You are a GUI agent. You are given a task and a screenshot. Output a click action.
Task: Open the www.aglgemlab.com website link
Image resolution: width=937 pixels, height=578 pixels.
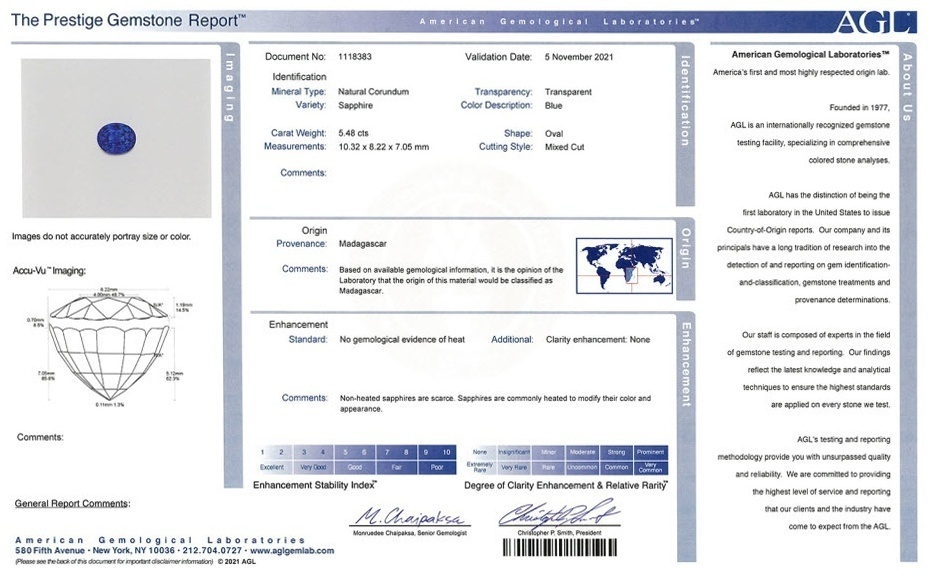point(294,551)
